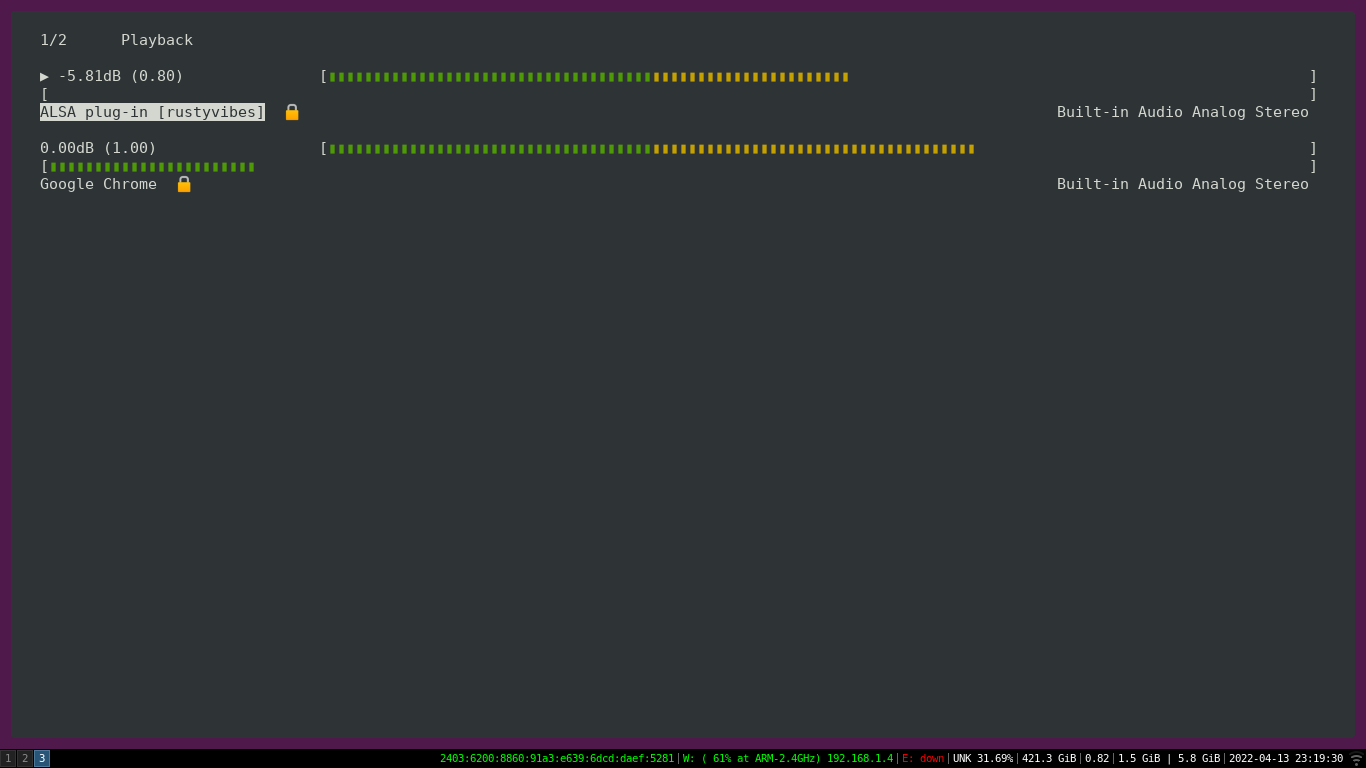Switch to workspace 1
The height and width of the screenshot is (768, 1366).
pos(8,759)
